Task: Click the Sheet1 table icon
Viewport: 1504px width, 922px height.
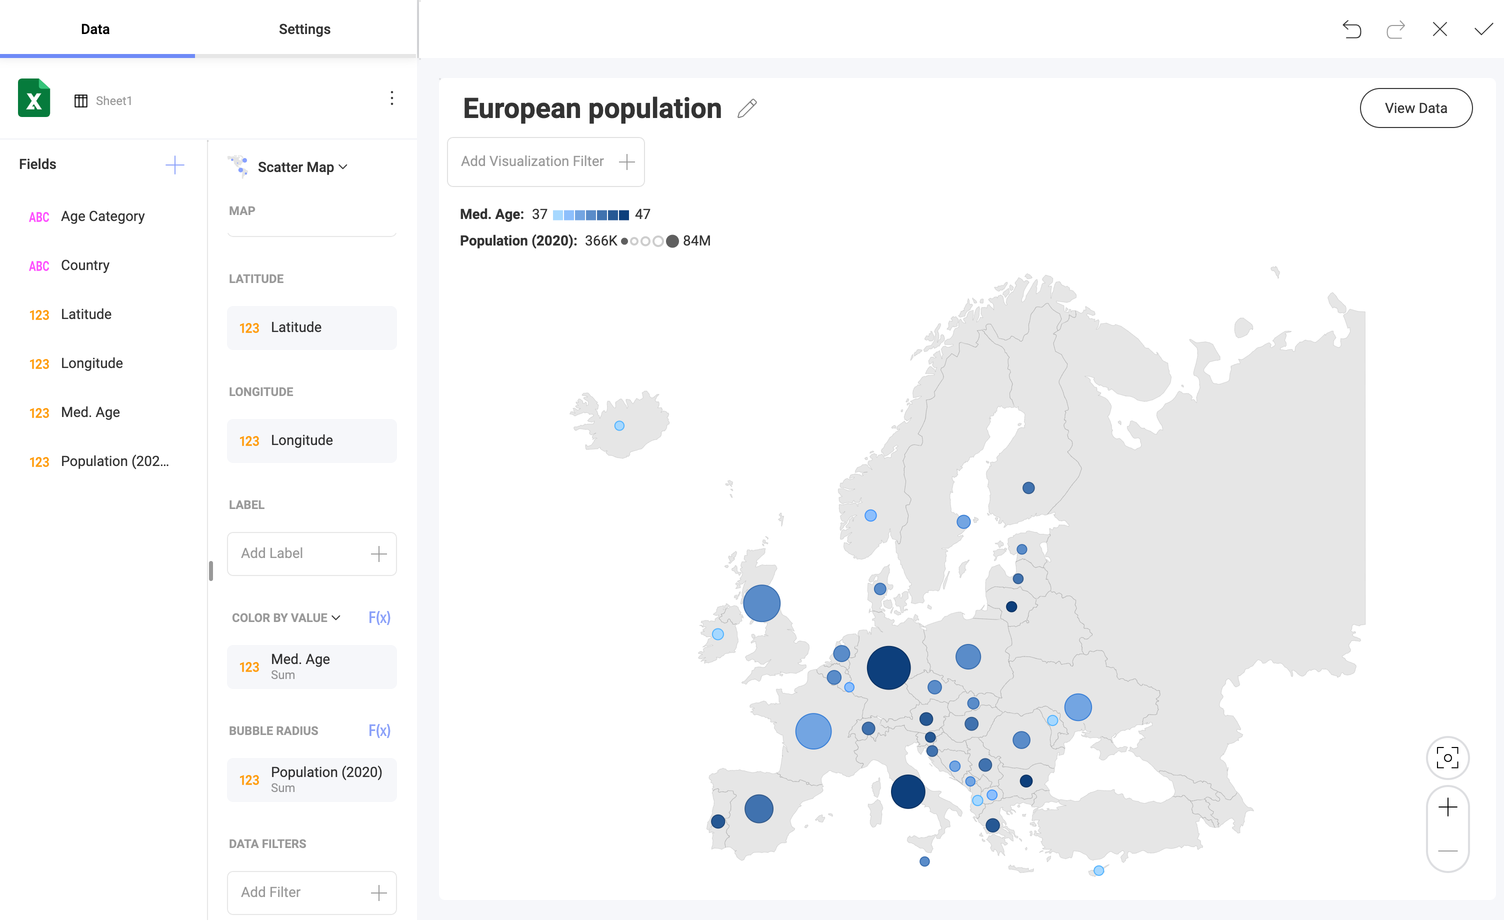Action: (x=81, y=101)
